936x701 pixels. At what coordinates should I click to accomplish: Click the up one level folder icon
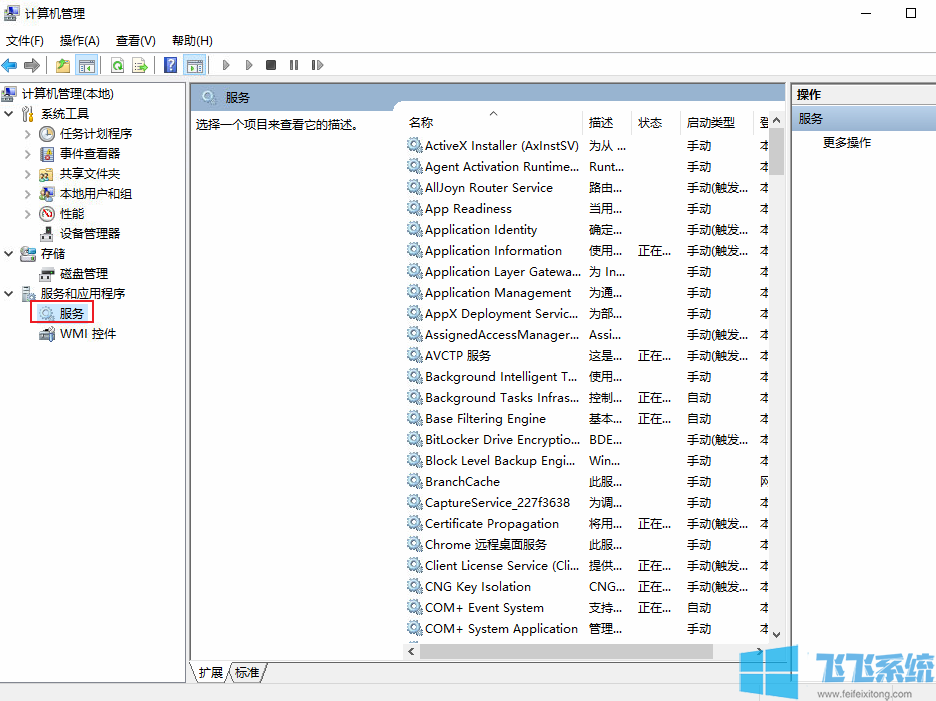pos(63,65)
